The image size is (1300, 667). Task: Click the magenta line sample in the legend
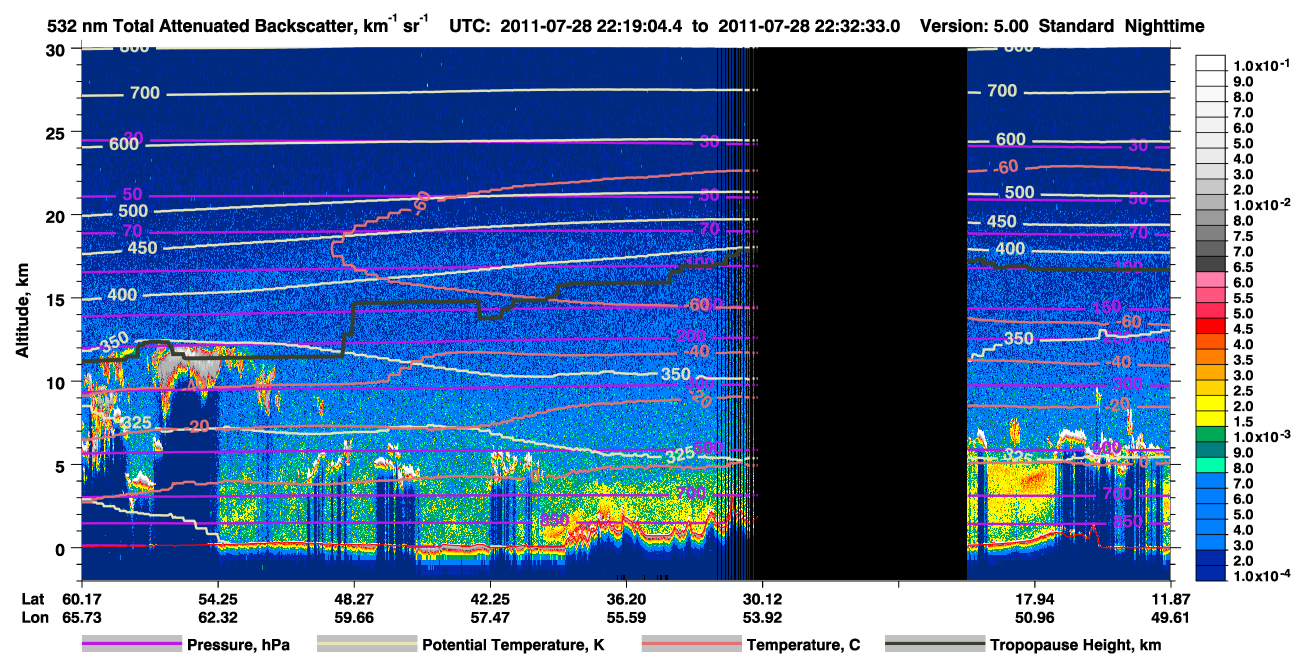133,645
